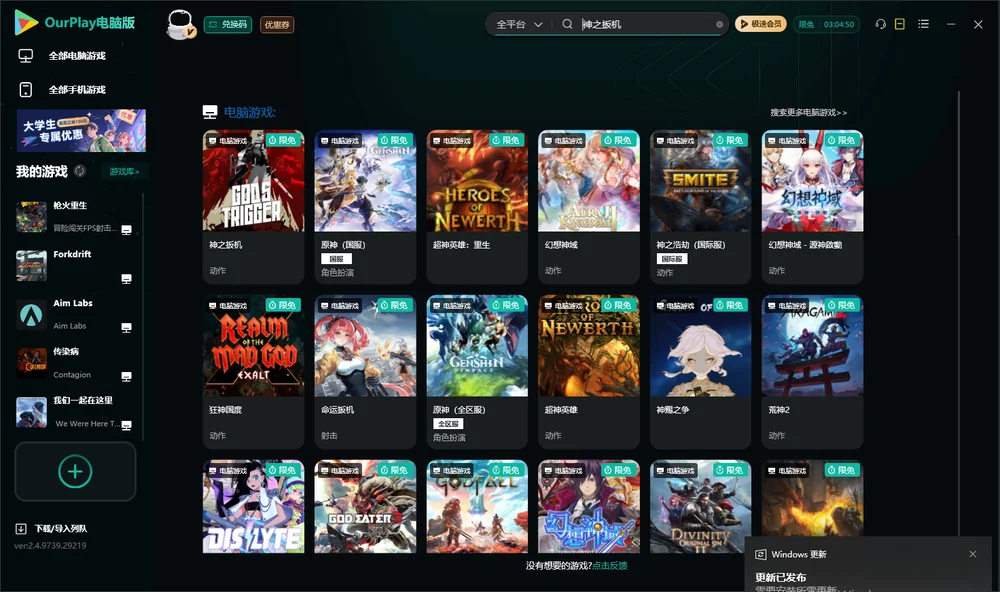Click the 兑换码 button

pos(228,24)
